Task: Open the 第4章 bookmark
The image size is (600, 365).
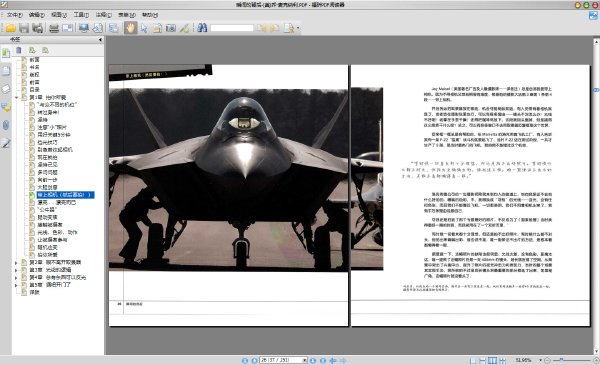Action: pos(57,277)
